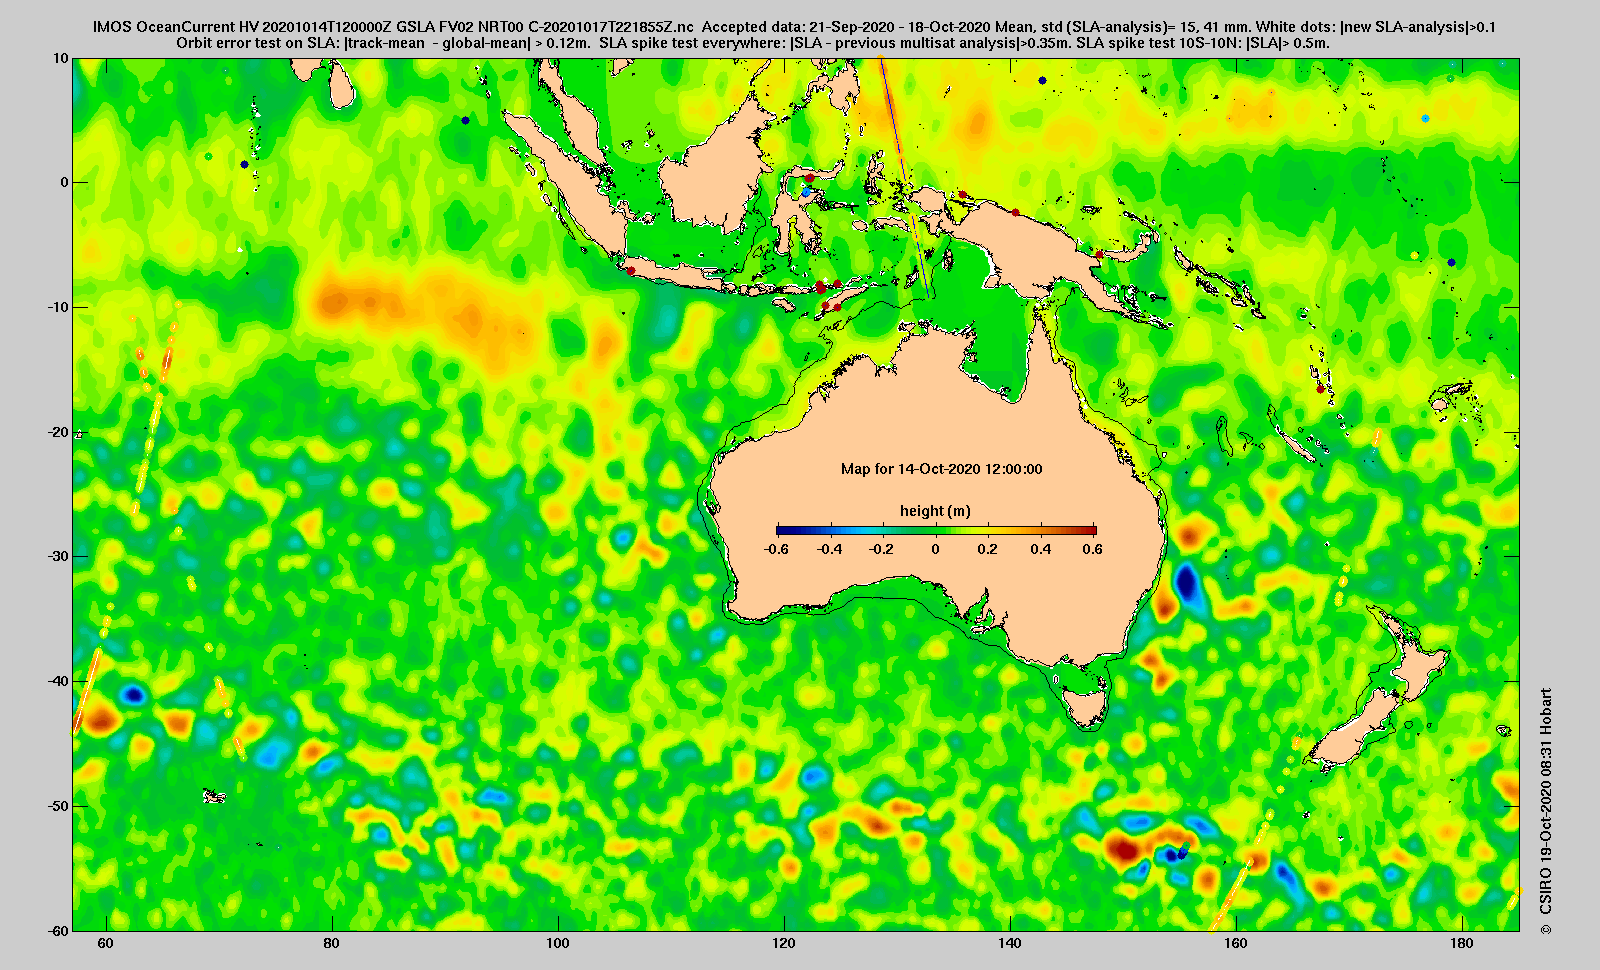
Task: Click latitude axis label -60
Action: (59, 930)
